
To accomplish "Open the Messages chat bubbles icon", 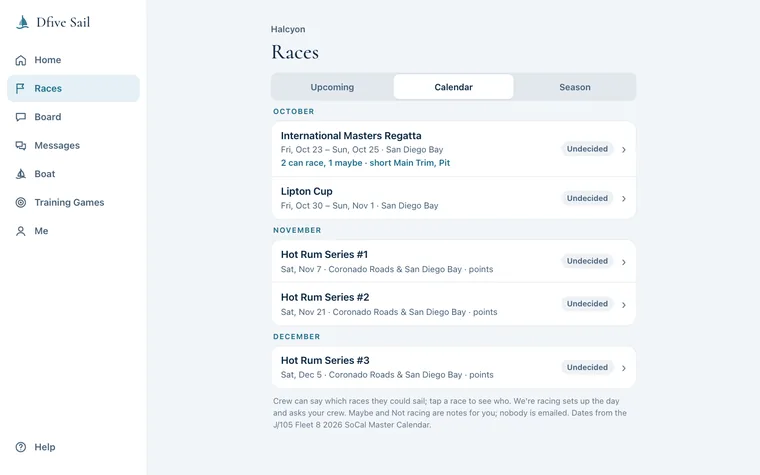I will click(x=21, y=145).
